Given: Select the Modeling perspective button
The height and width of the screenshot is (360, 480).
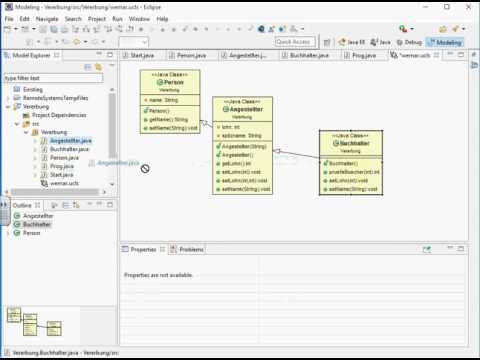Looking at the screenshot, I should point(445,42).
